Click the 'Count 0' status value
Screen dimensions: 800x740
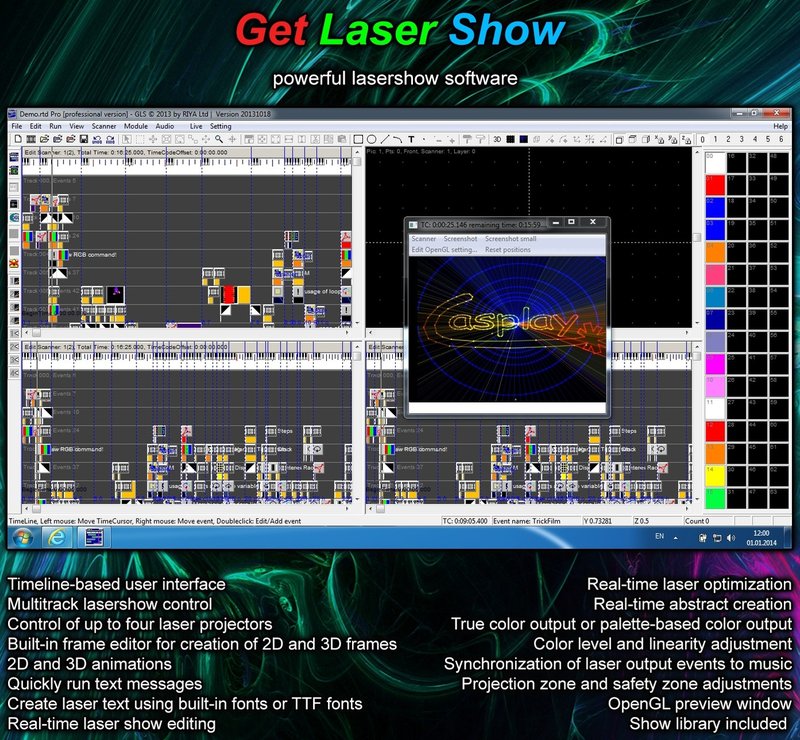coord(697,521)
